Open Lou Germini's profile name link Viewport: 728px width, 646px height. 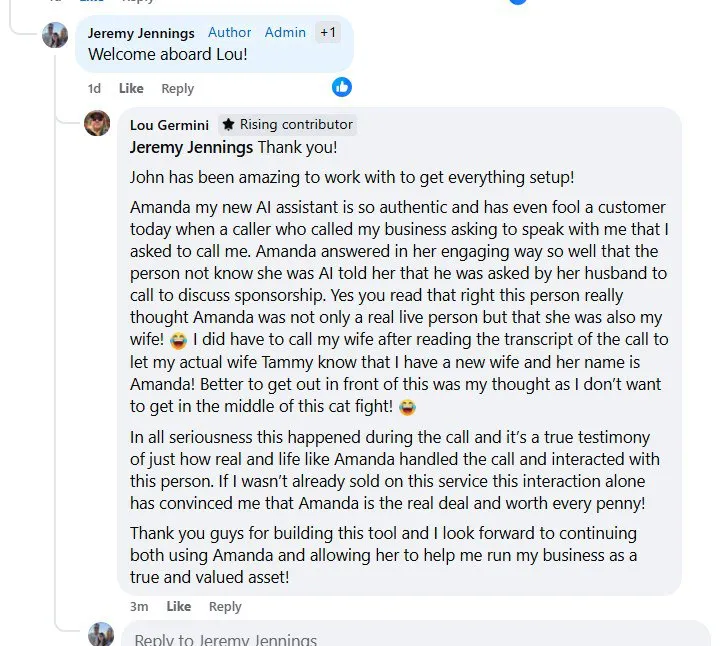(x=169, y=125)
